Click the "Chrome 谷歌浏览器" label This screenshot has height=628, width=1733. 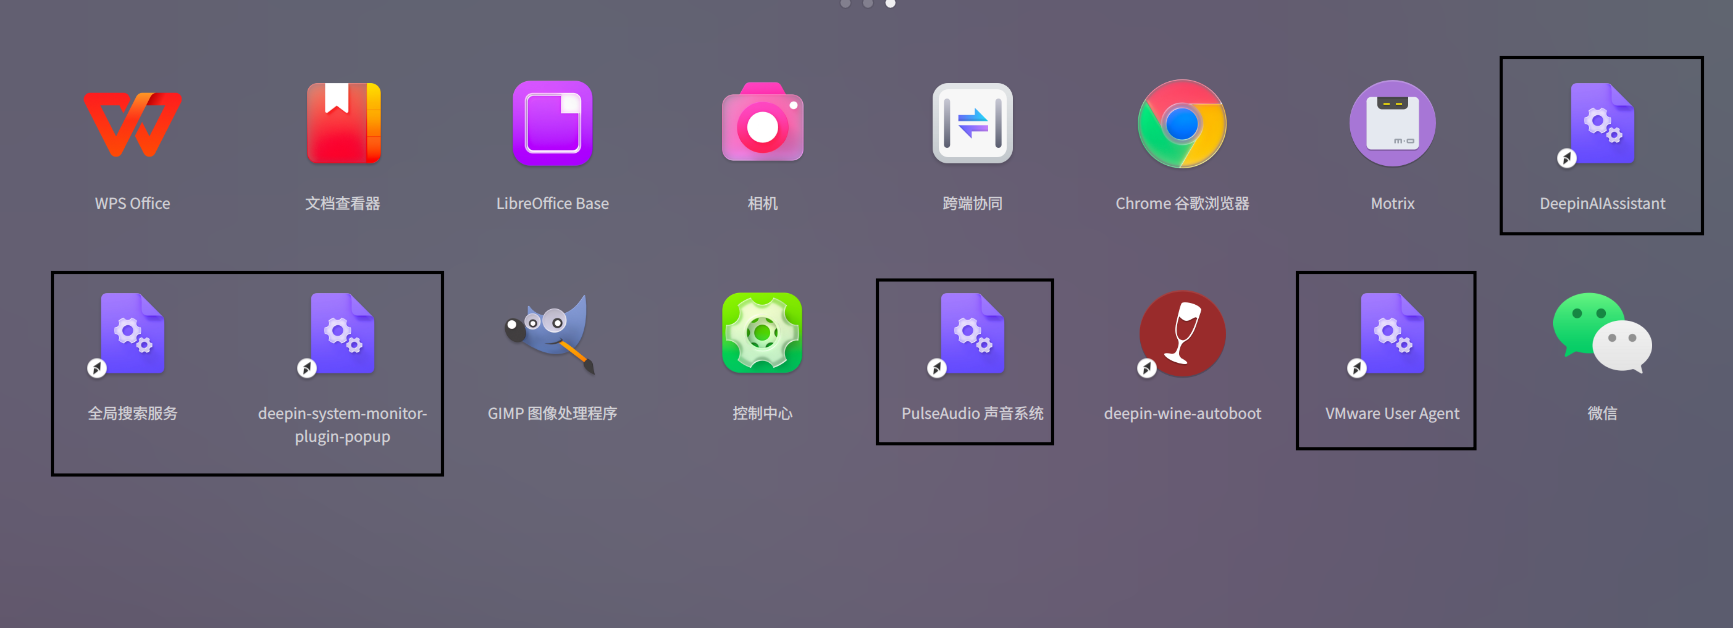coord(1183,204)
